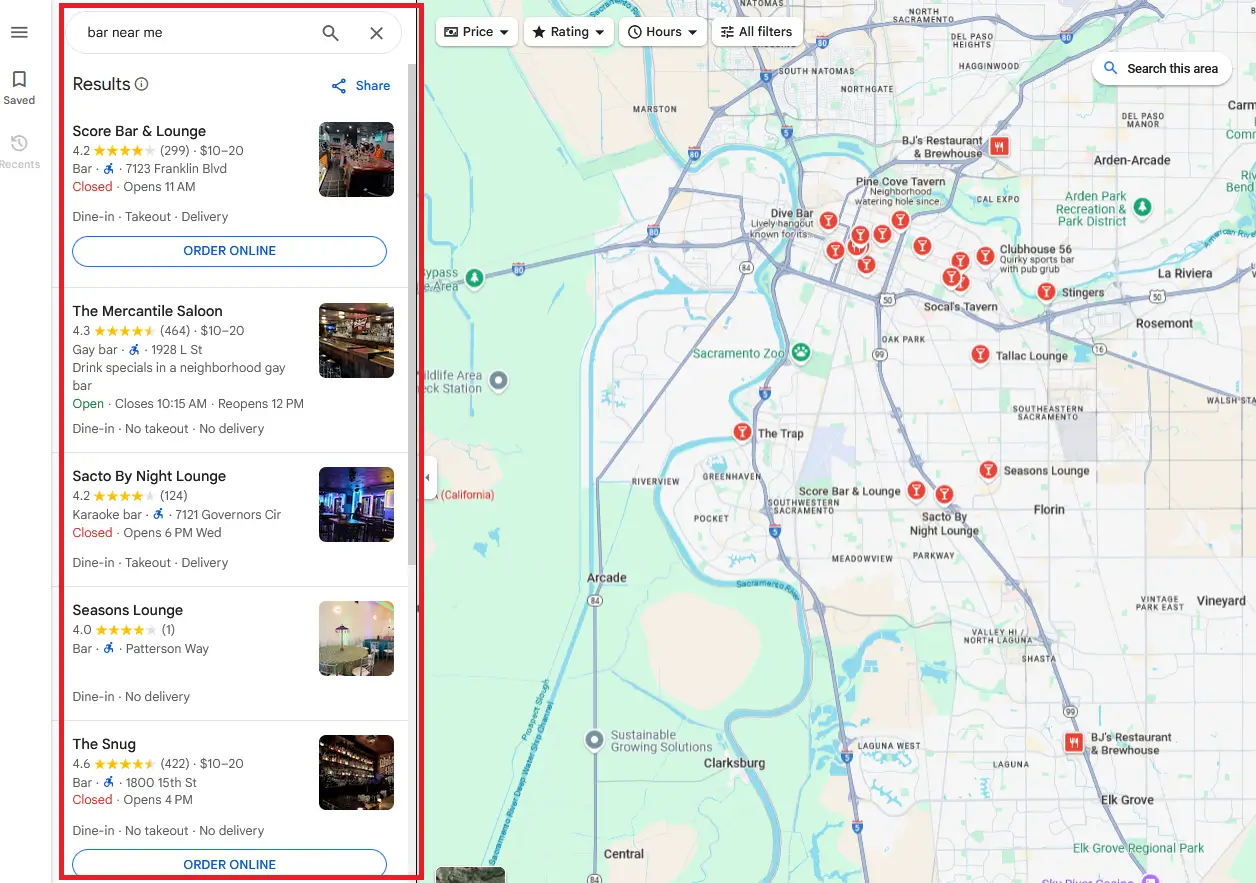Select the Seasons Lounge map pin
This screenshot has height=883, width=1256.
pyautogui.click(x=988, y=470)
